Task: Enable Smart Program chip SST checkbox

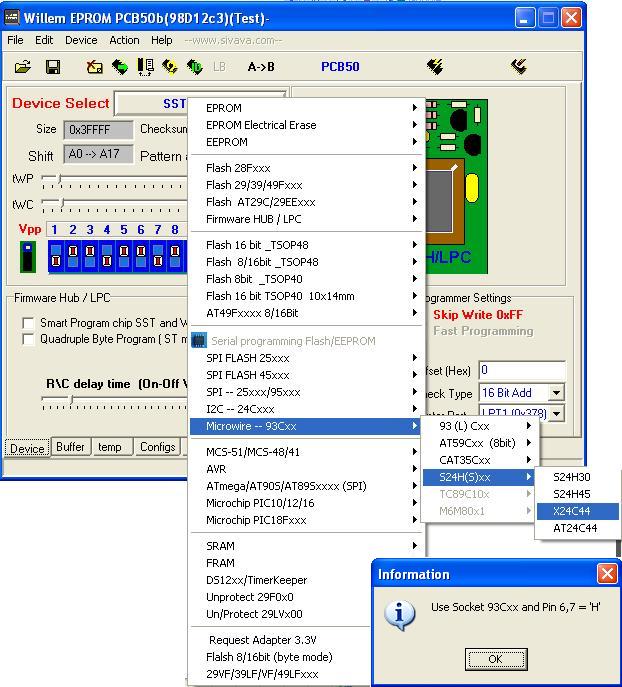Action: point(28,323)
